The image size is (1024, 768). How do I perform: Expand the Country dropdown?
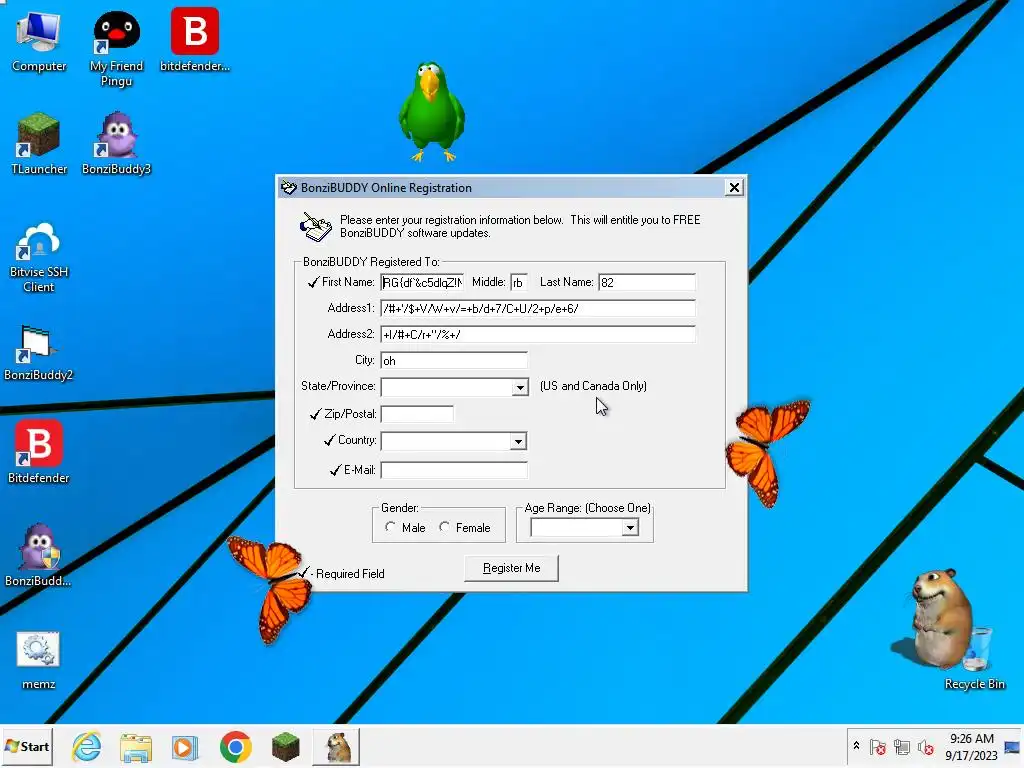point(518,441)
